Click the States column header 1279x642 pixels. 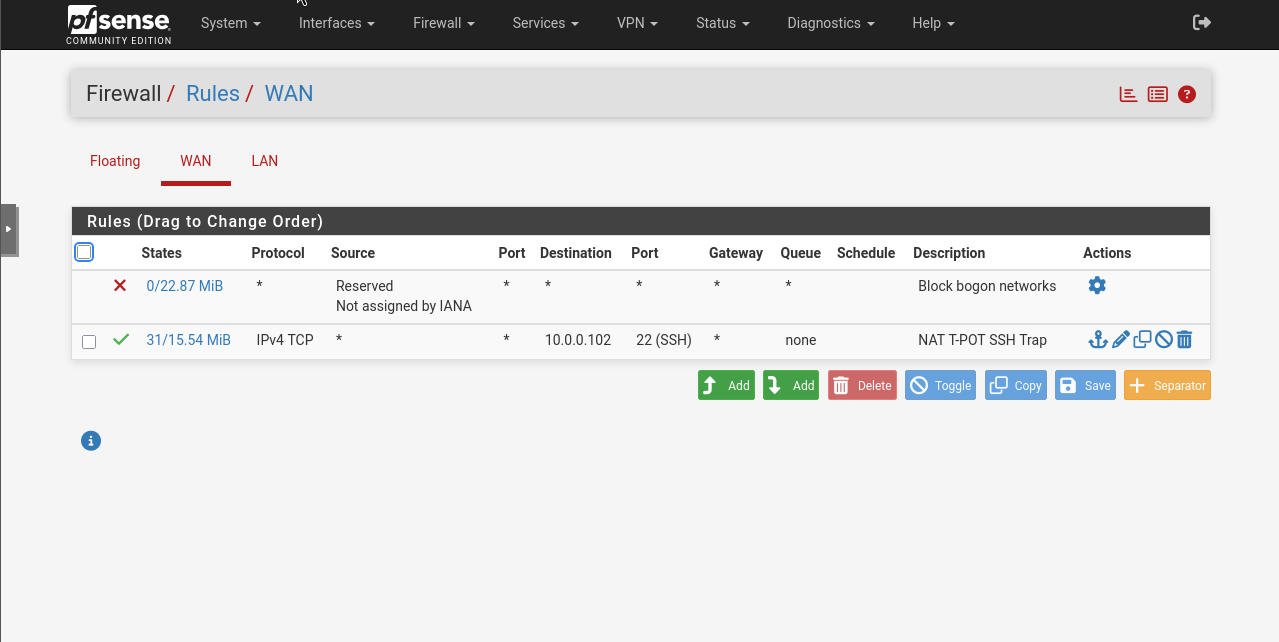tap(162, 253)
